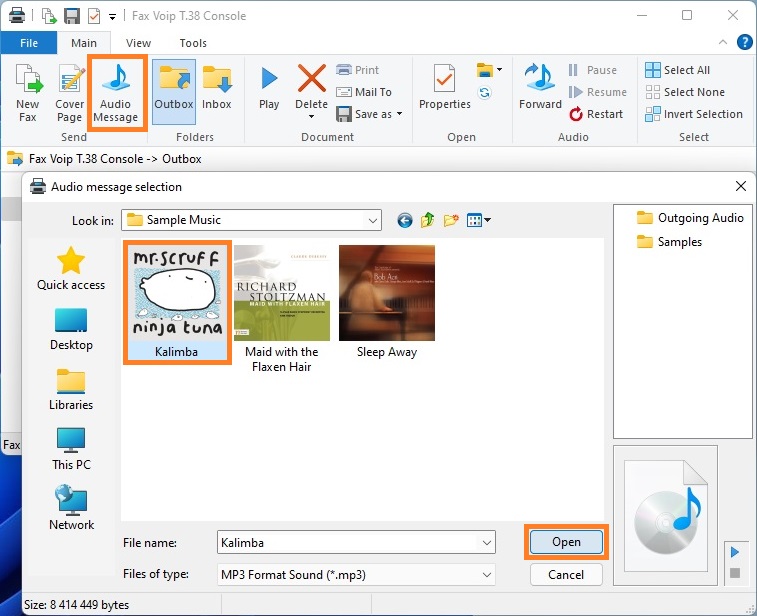
Task: Click Save as in ribbon
Action: [x=364, y=114]
